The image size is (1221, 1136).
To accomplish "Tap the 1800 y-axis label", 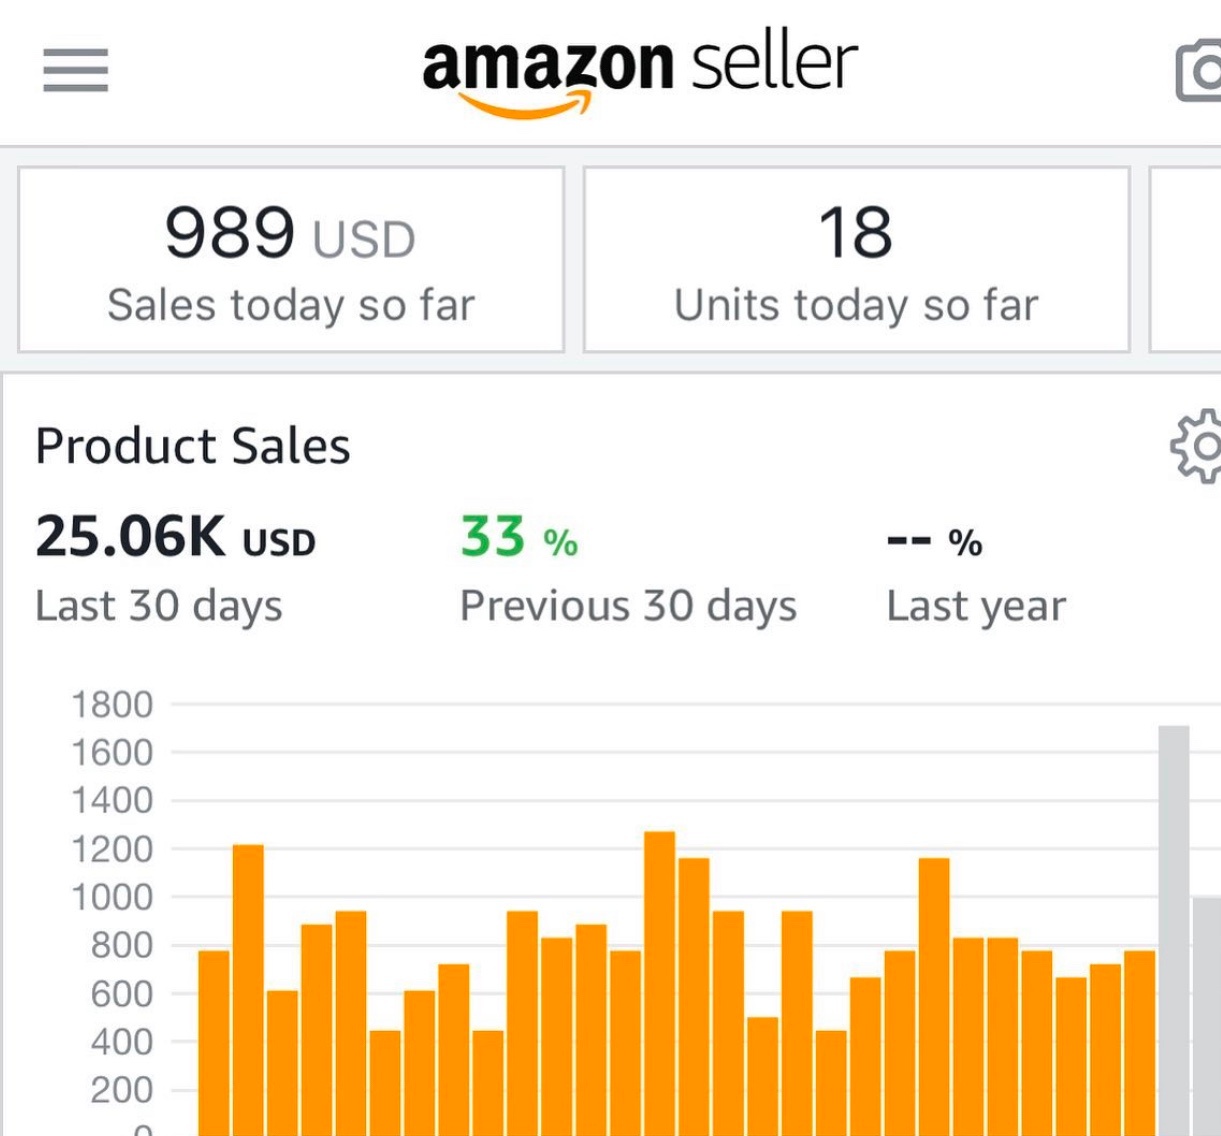I will pyautogui.click(x=112, y=705).
